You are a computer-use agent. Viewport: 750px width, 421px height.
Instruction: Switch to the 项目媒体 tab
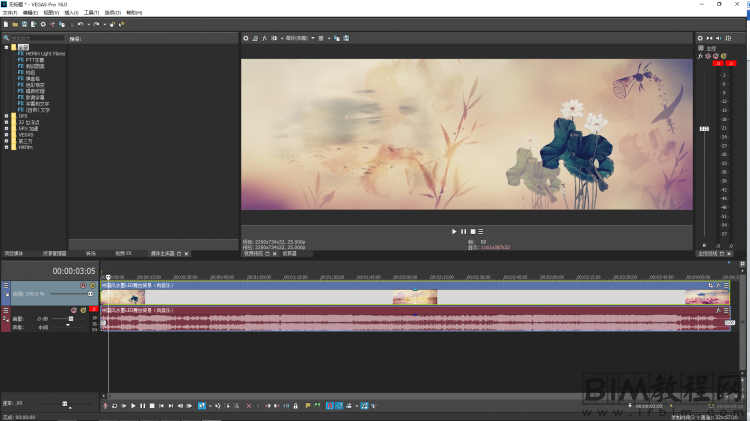tap(14, 254)
